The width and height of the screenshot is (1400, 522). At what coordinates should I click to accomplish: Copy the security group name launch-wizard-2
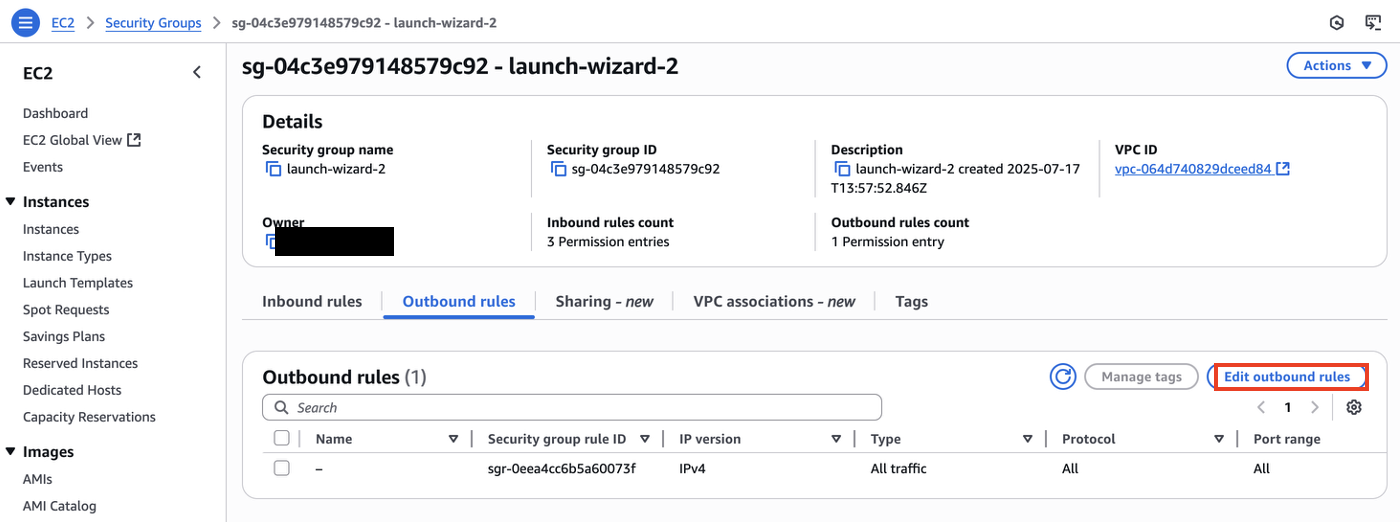273,169
